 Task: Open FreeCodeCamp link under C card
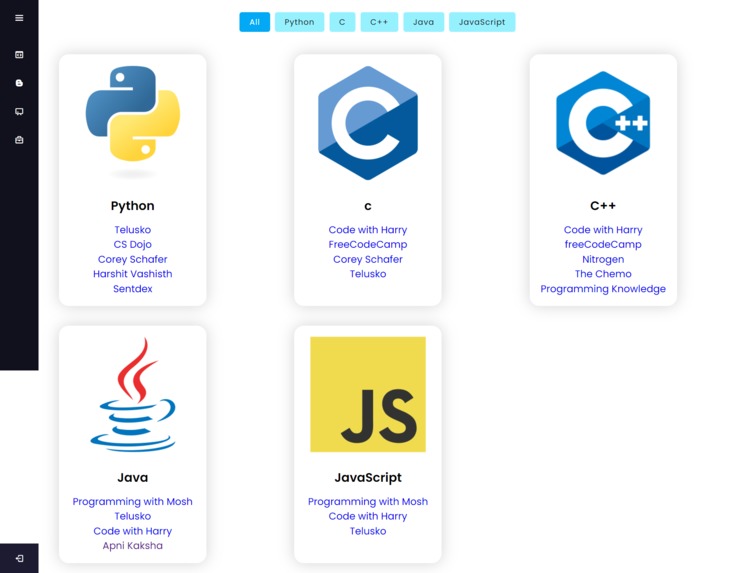coord(368,244)
